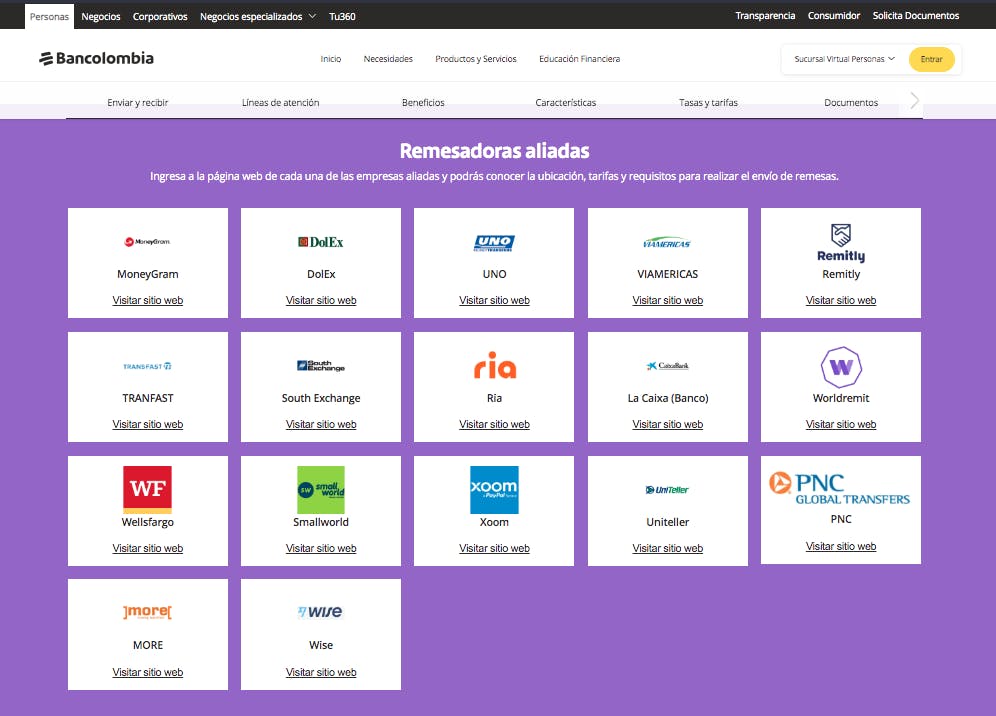This screenshot has height=716, width=996.
Task: Visit VIAMERICAS website link
Action: pyautogui.click(x=668, y=301)
